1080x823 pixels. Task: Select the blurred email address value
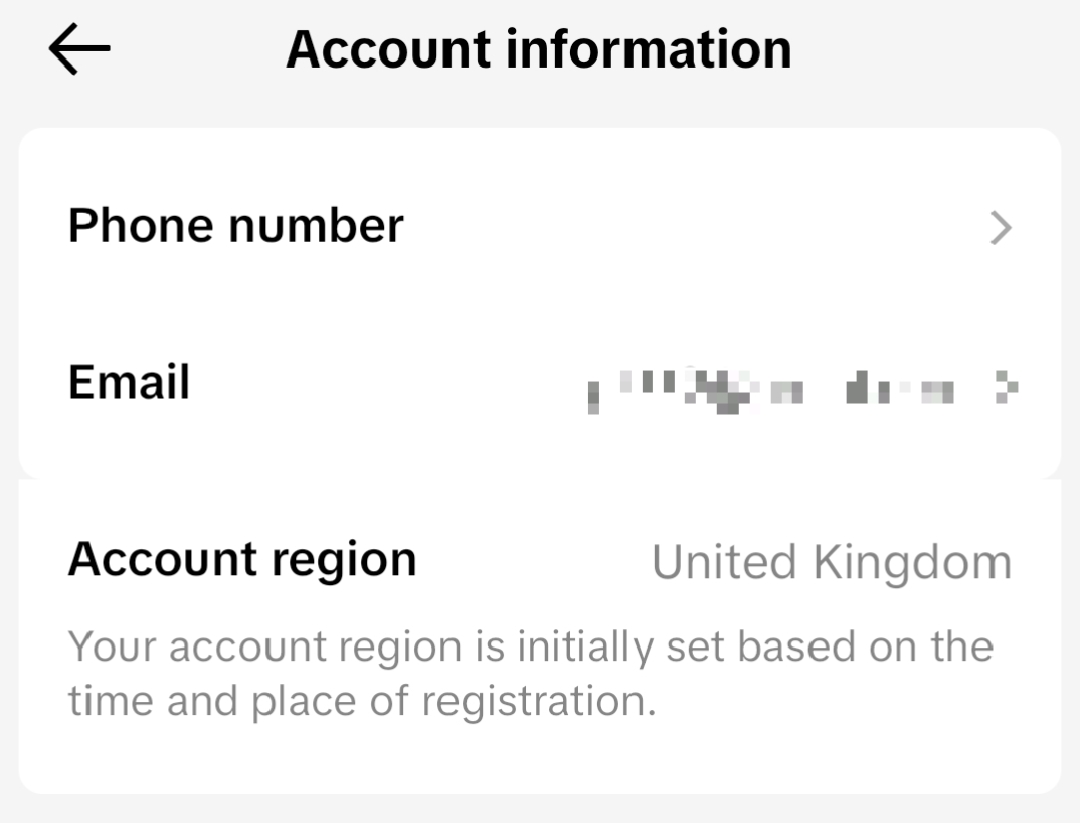point(771,391)
